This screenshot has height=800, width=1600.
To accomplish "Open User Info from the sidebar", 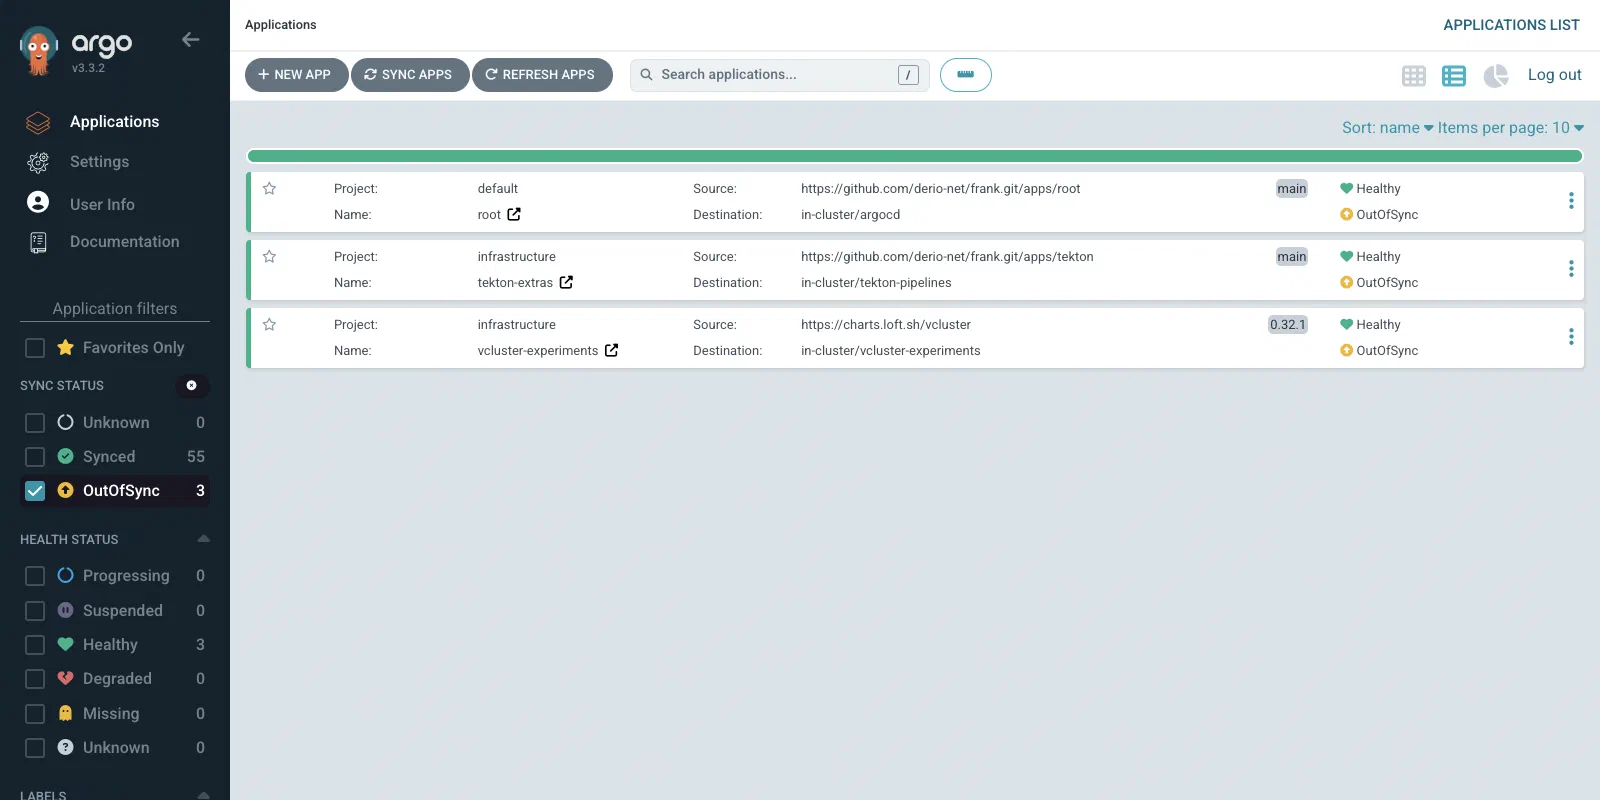I will [x=102, y=204].
